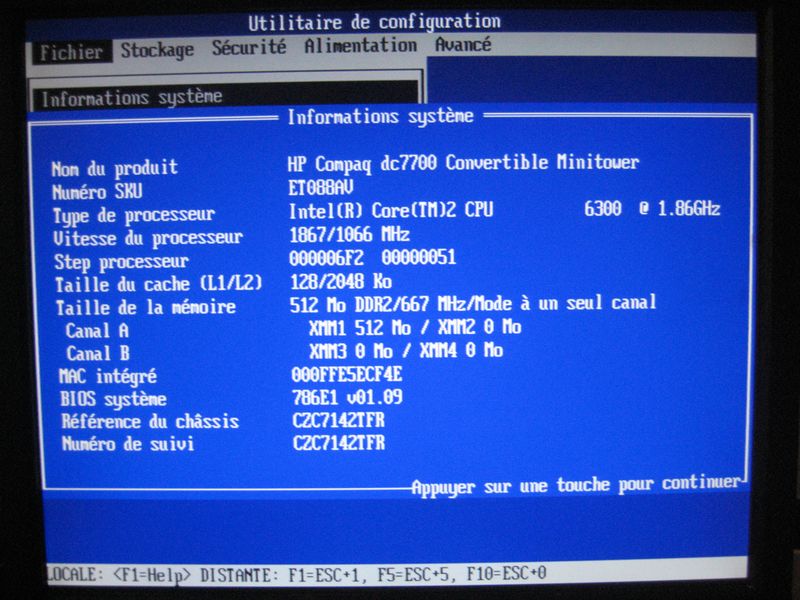
Task: Click the 'Référence du châssis' label
Action: (151, 421)
